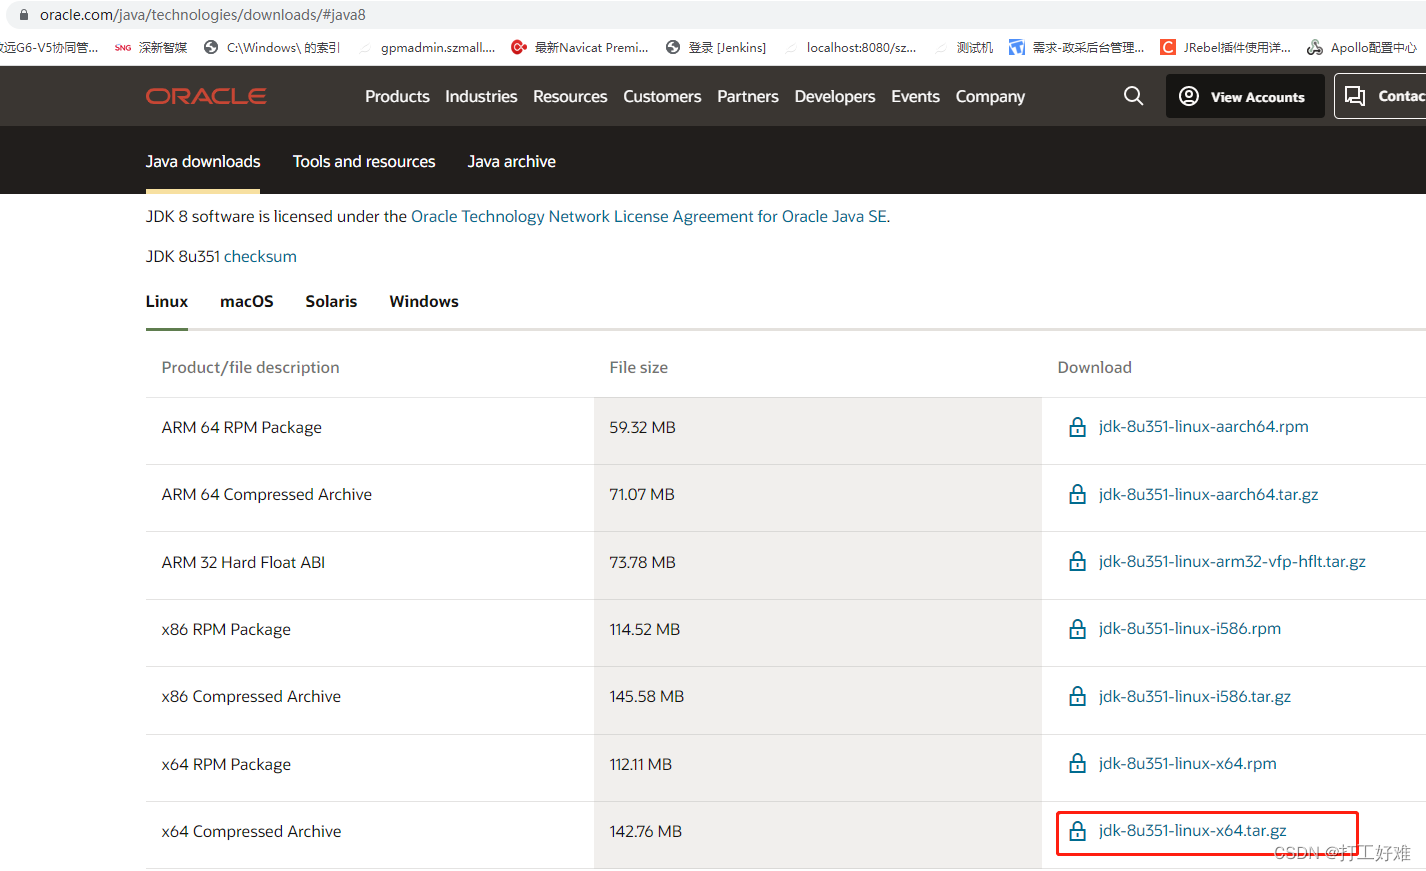Click the lock icon beside jdk-8u351-linux-i586.tar.gz
The height and width of the screenshot is (871, 1426).
tap(1077, 696)
